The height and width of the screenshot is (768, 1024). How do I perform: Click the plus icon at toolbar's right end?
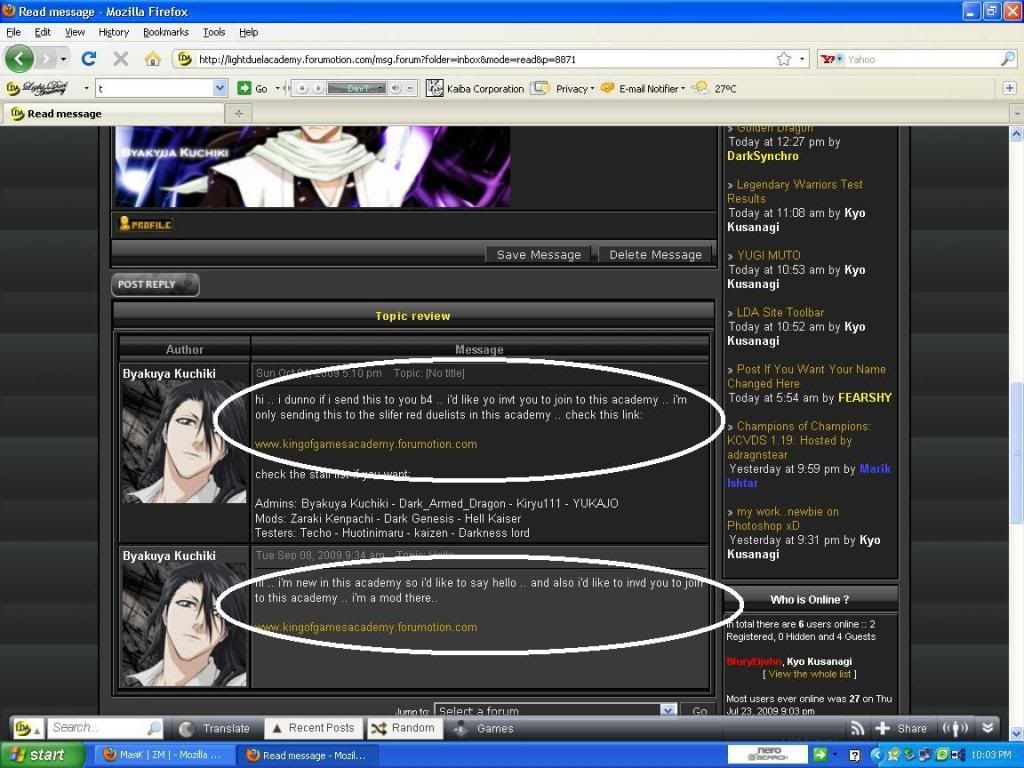click(1009, 88)
